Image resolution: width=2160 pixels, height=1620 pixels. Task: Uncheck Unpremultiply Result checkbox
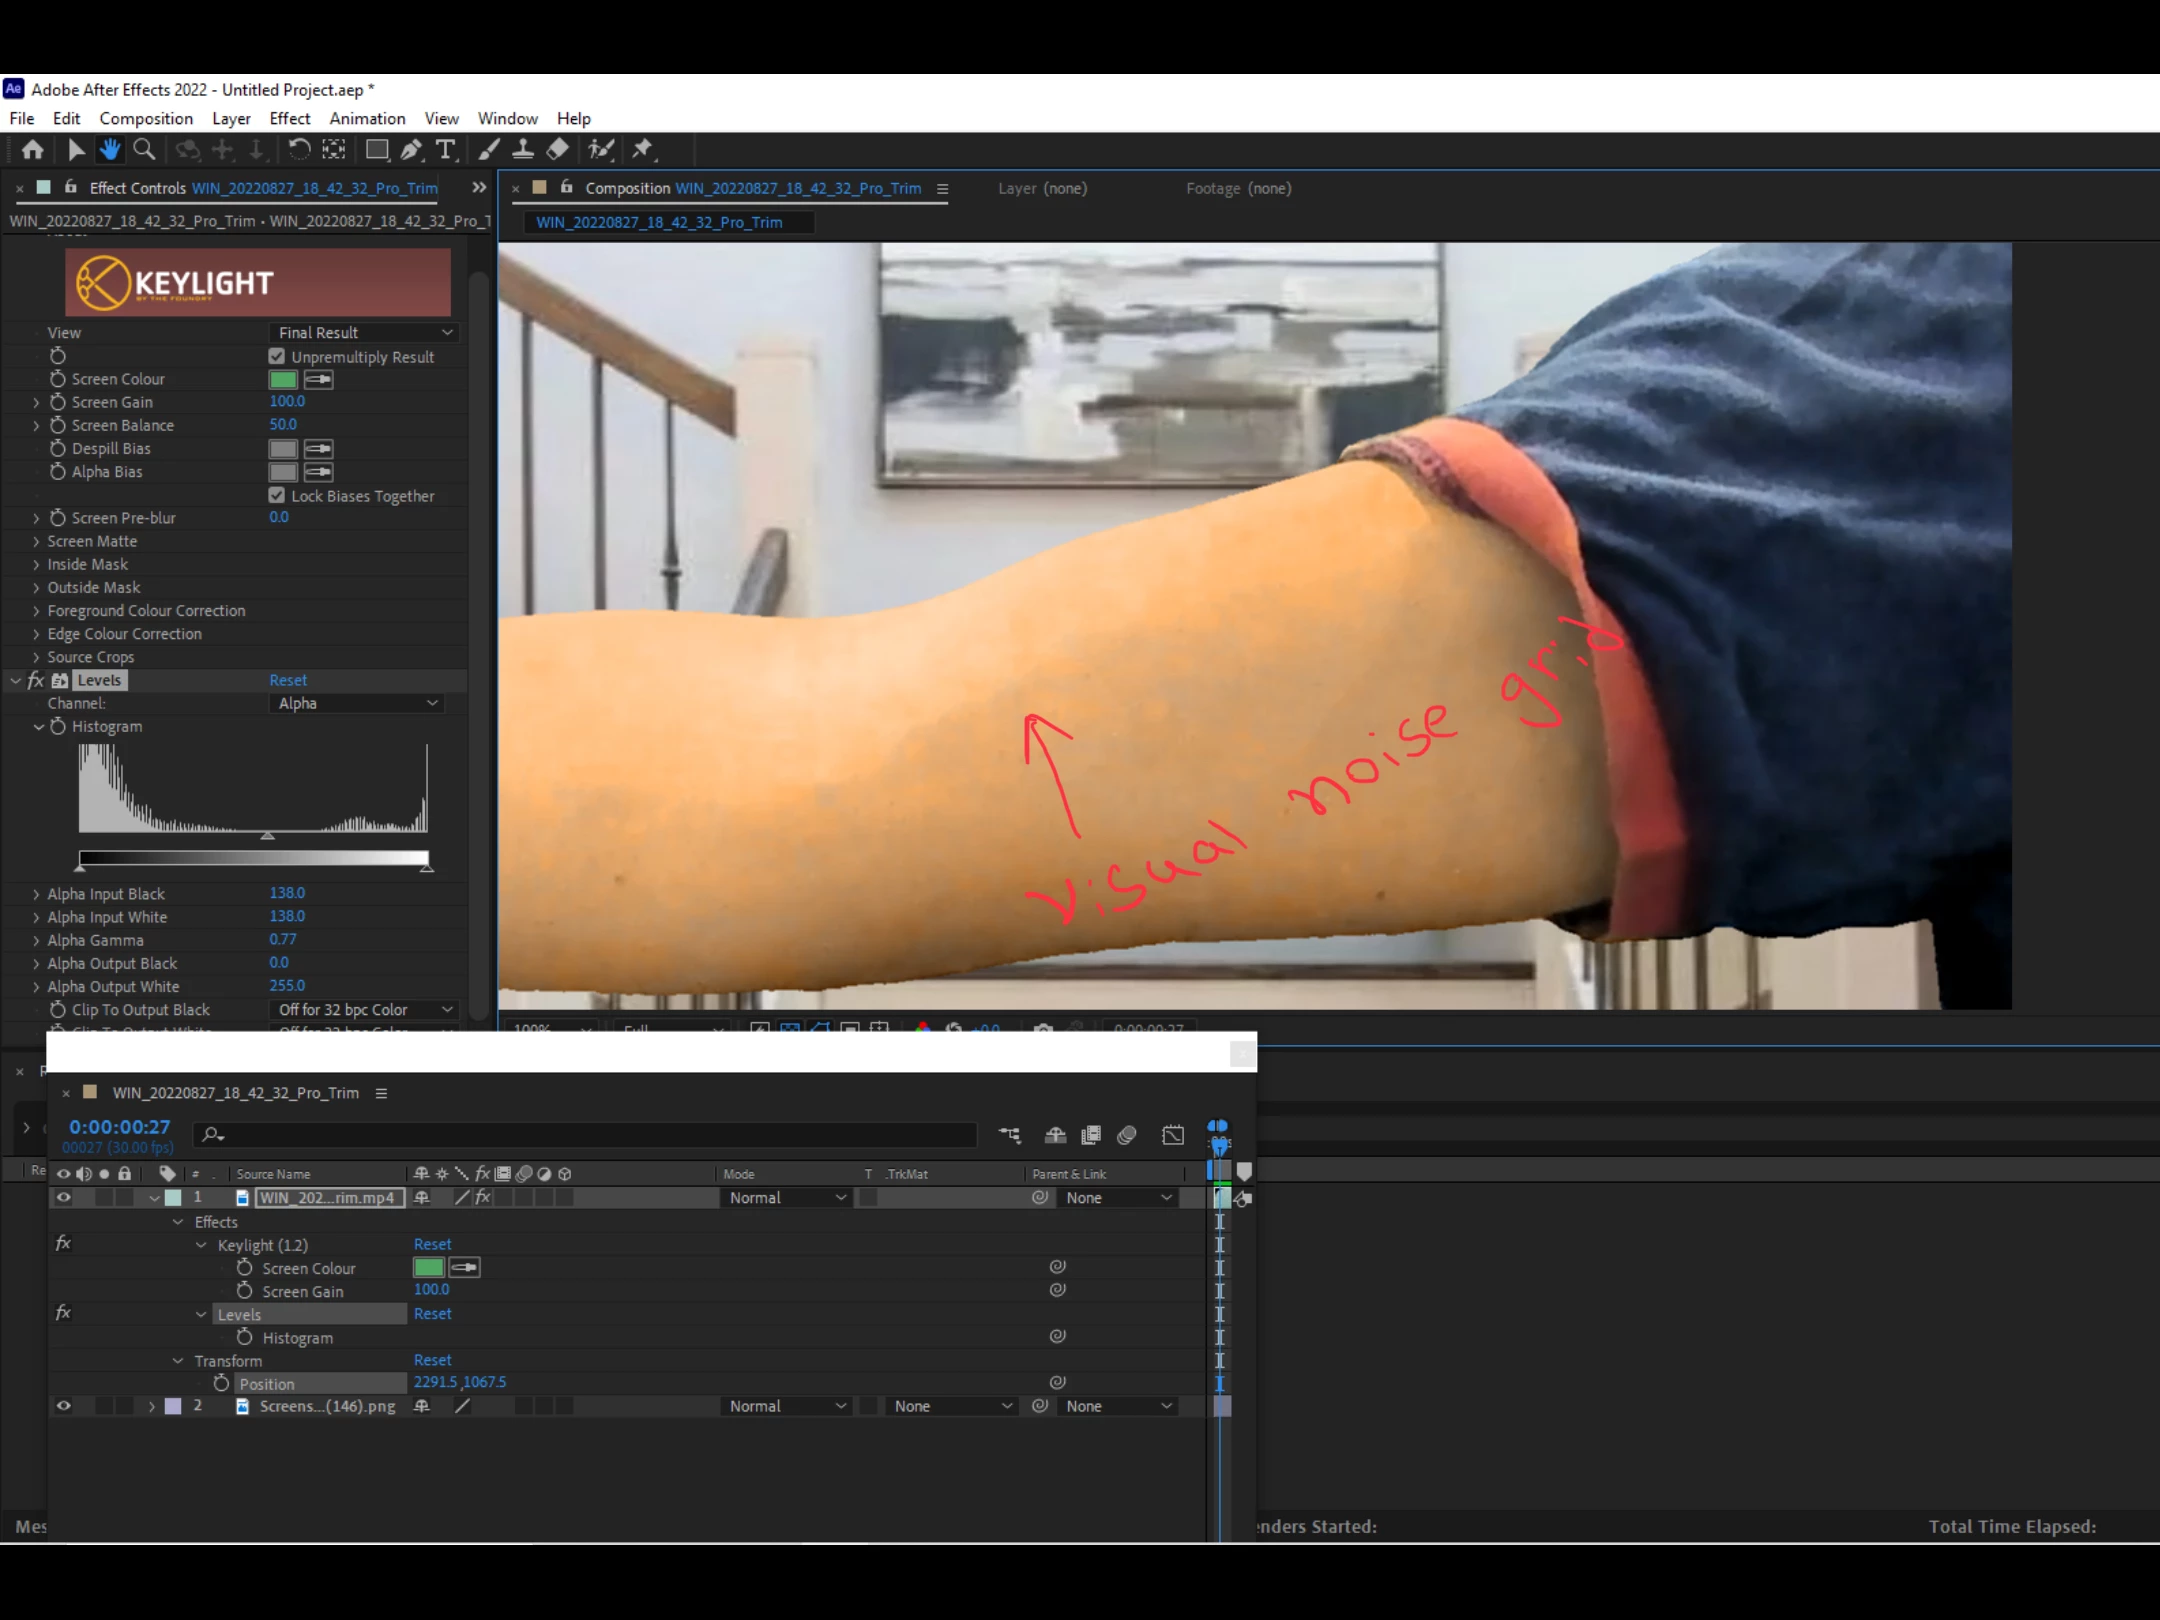click(277, 357)
